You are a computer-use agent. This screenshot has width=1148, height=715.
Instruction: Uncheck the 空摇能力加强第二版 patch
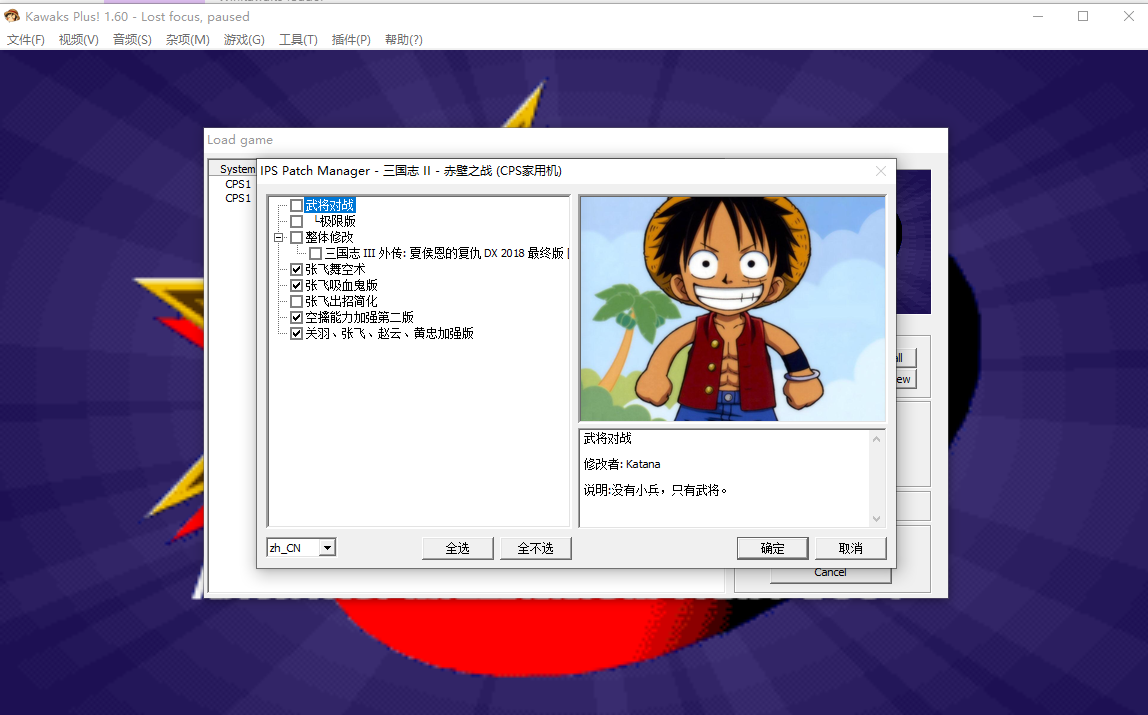pyautogui.click(x=297, y=318)
